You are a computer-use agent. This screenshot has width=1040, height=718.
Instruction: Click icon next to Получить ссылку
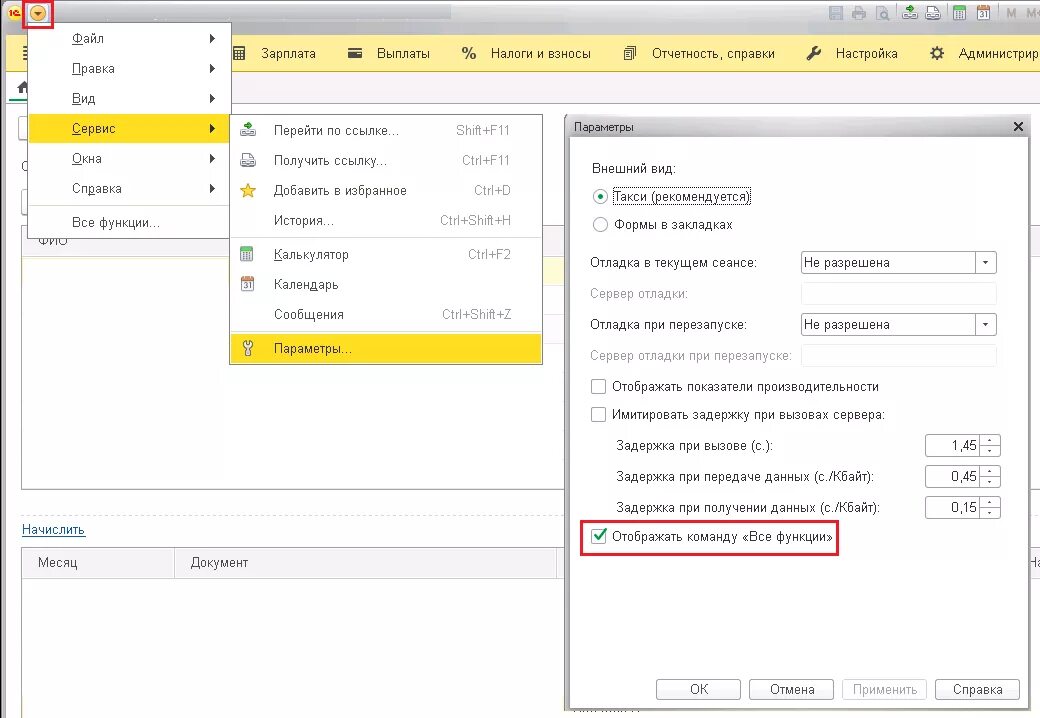coord(248,160)
